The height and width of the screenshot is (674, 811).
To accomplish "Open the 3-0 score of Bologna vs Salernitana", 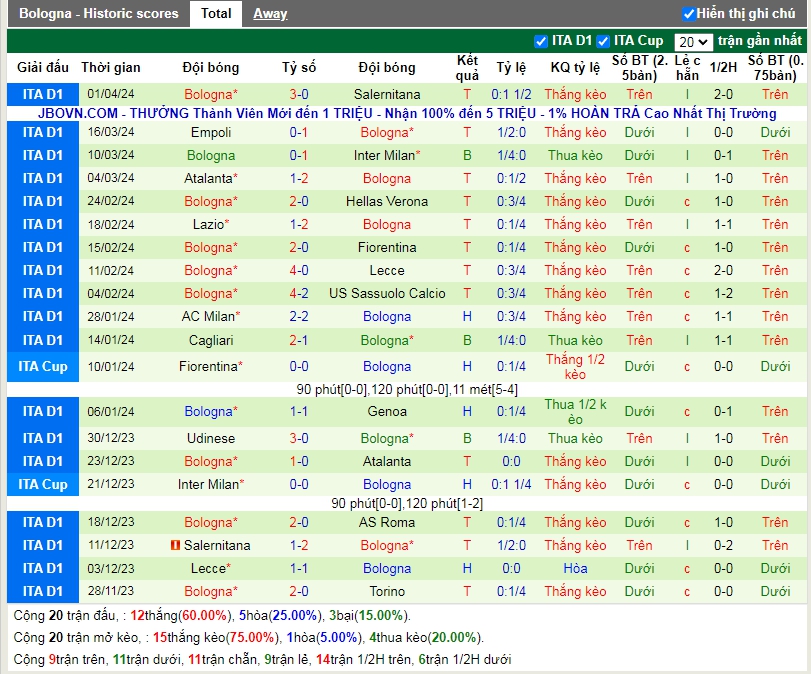I will pyautogui.click(x=298, y=94).
